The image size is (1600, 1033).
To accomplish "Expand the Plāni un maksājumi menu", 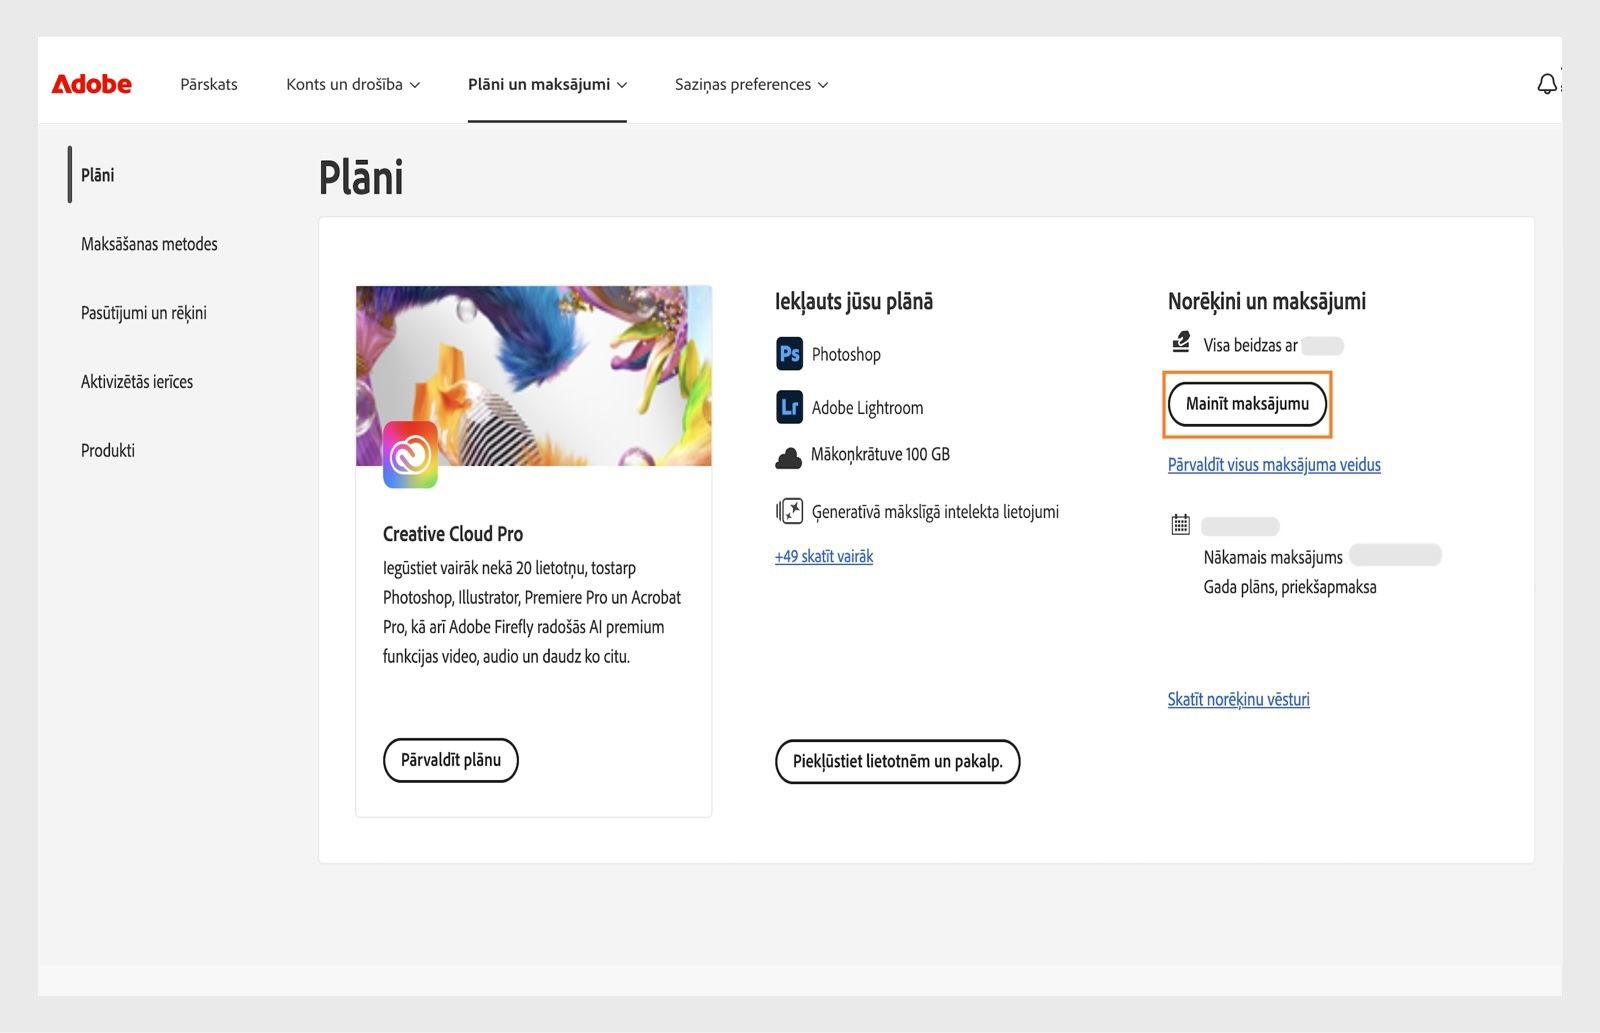I will tap(547, 84).
